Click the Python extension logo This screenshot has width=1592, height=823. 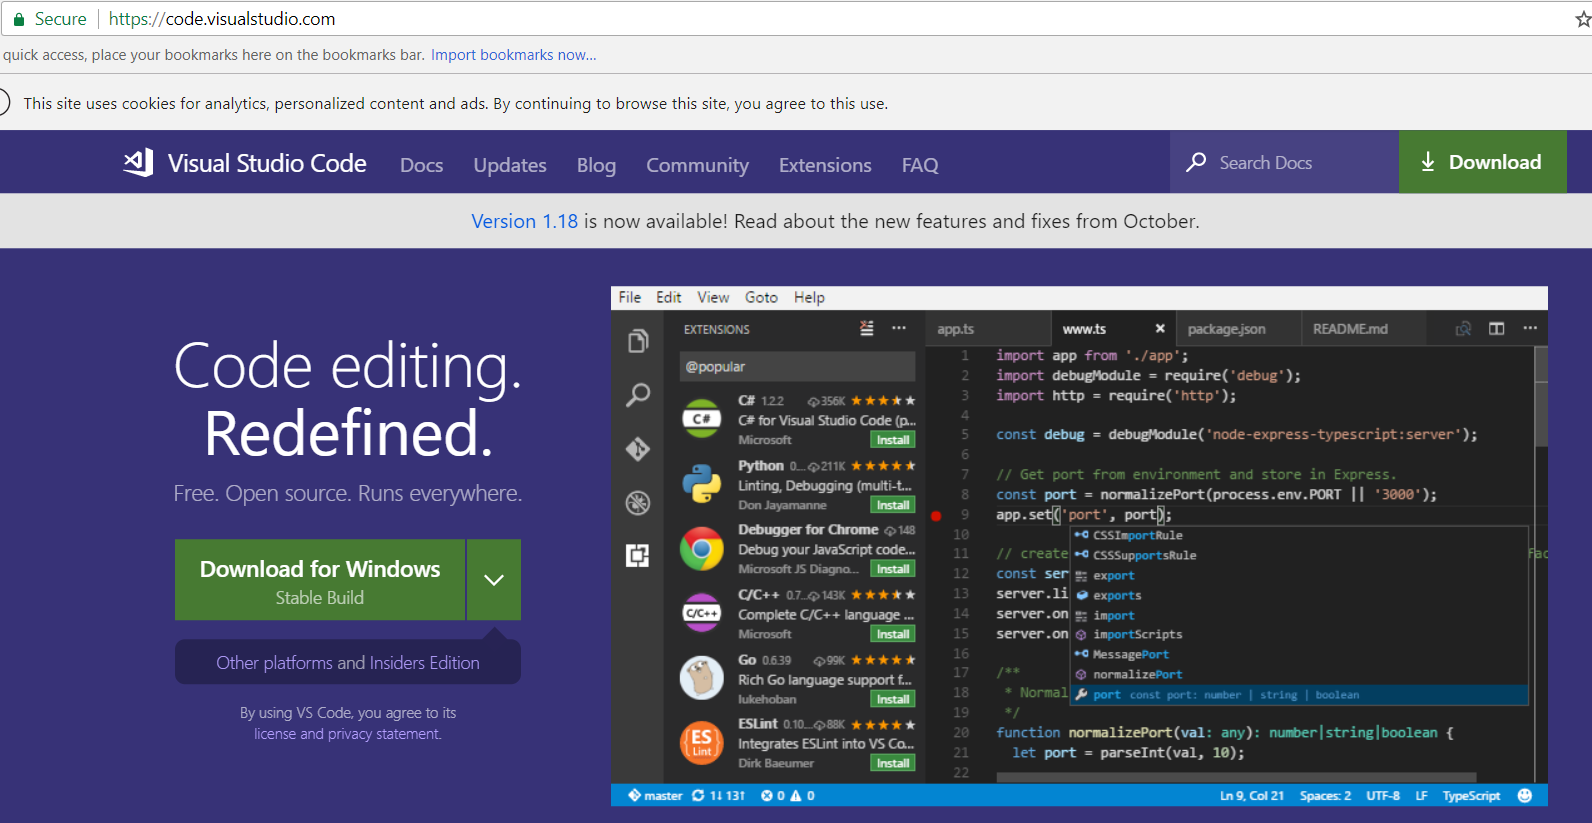pyautogui.click(x=702, y=484)
